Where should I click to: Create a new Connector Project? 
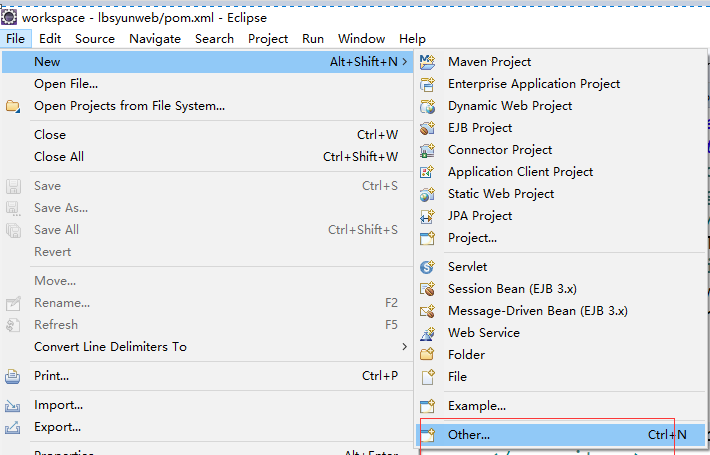coord(561,150)
